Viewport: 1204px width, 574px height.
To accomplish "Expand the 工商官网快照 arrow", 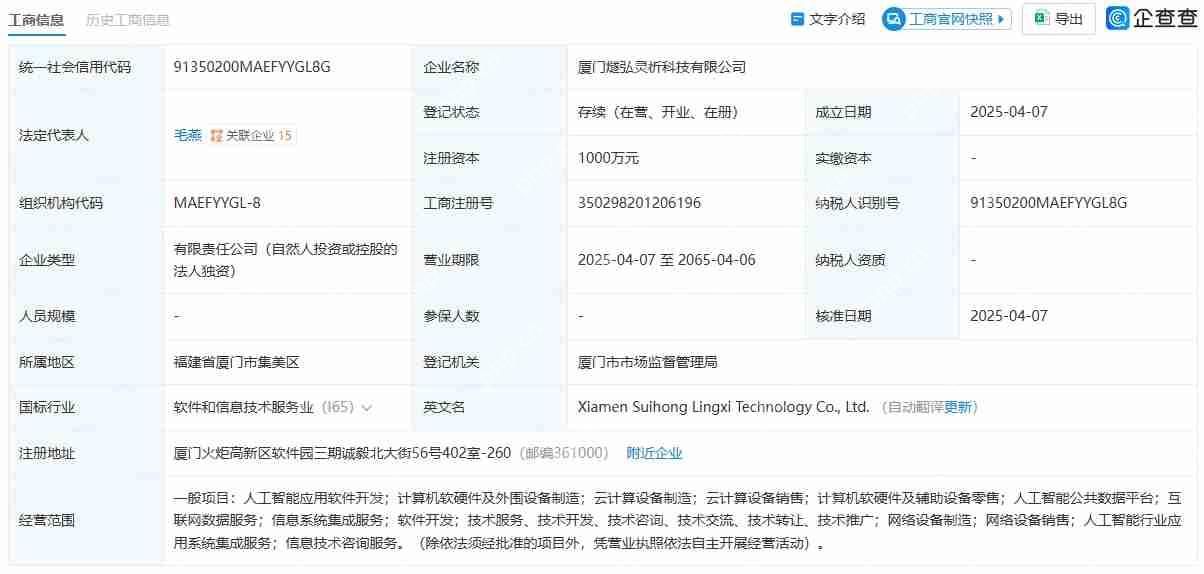I will pos(1002,19).
